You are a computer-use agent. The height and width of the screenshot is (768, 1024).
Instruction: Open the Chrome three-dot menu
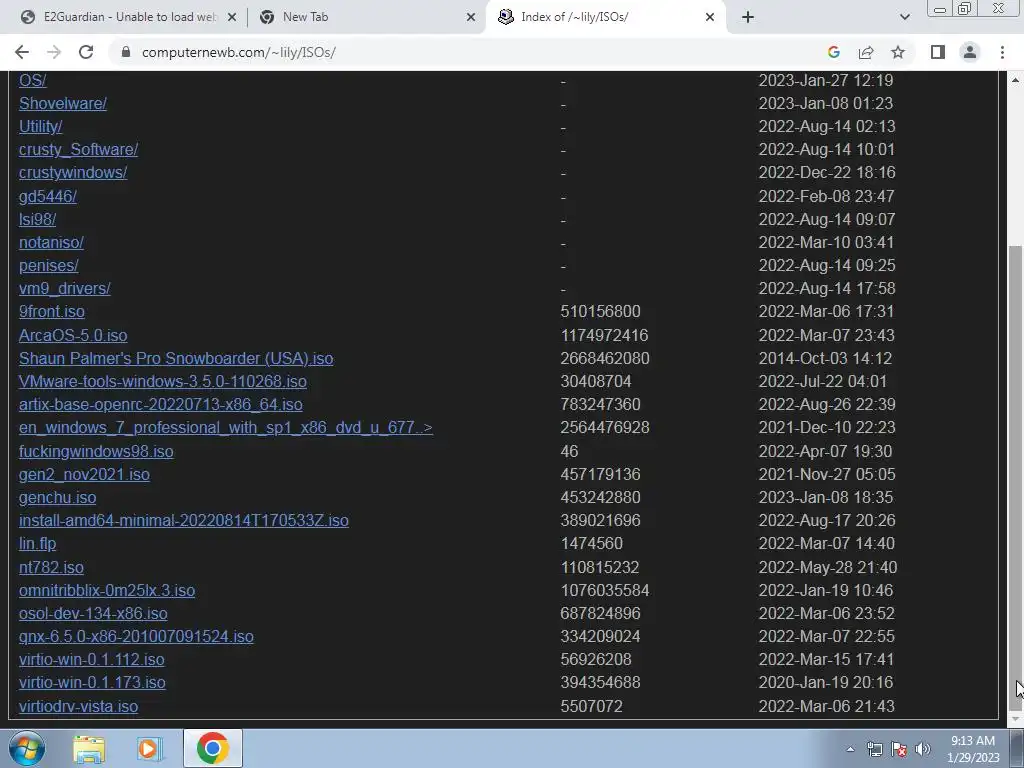click(x=1002, y=52)
